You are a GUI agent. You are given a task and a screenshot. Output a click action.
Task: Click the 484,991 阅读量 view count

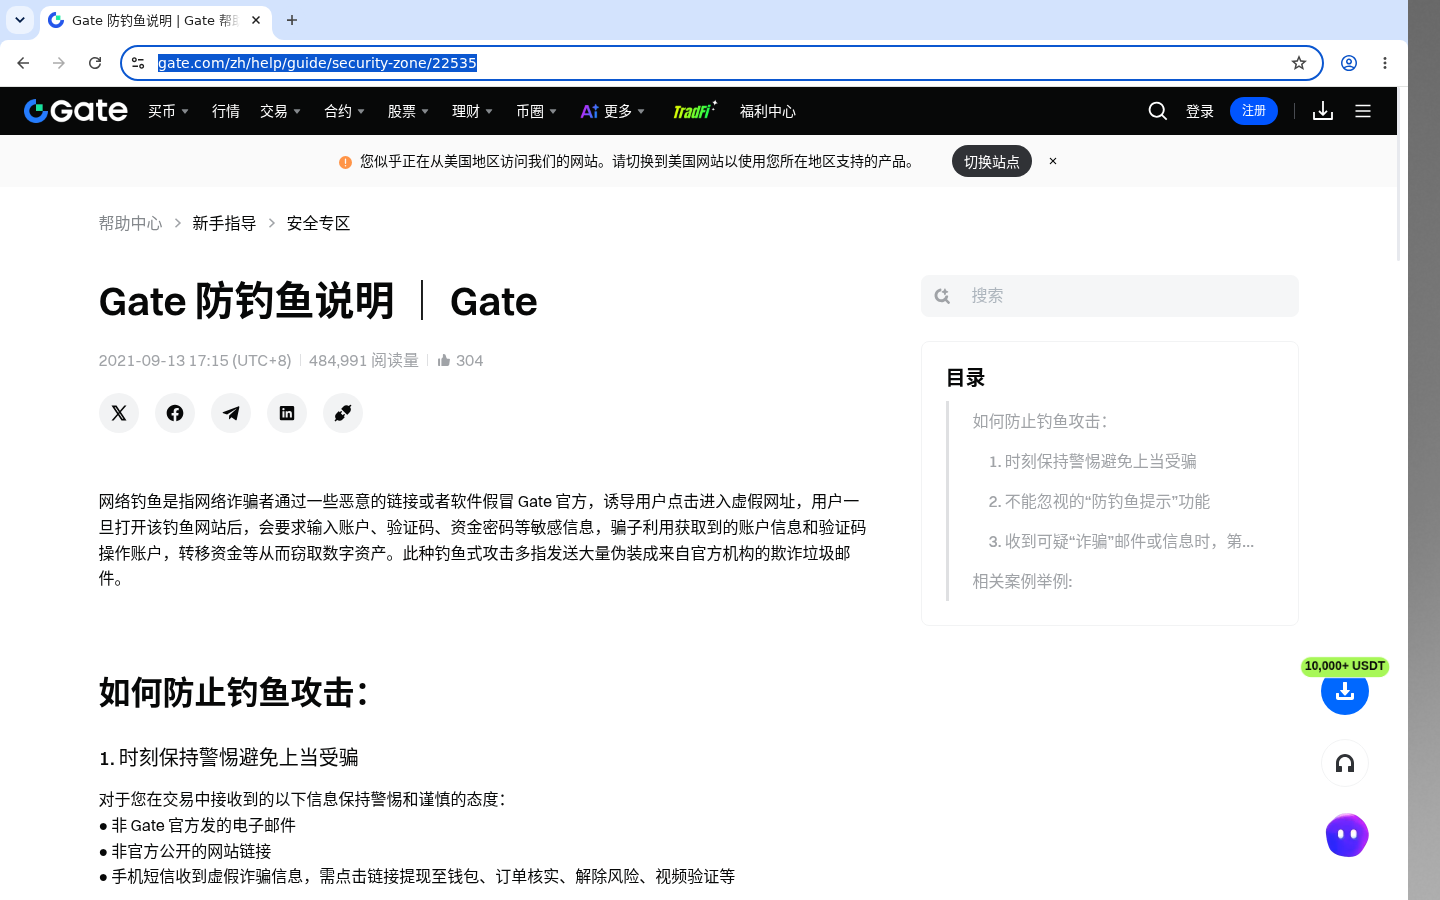tap(363, 360)
